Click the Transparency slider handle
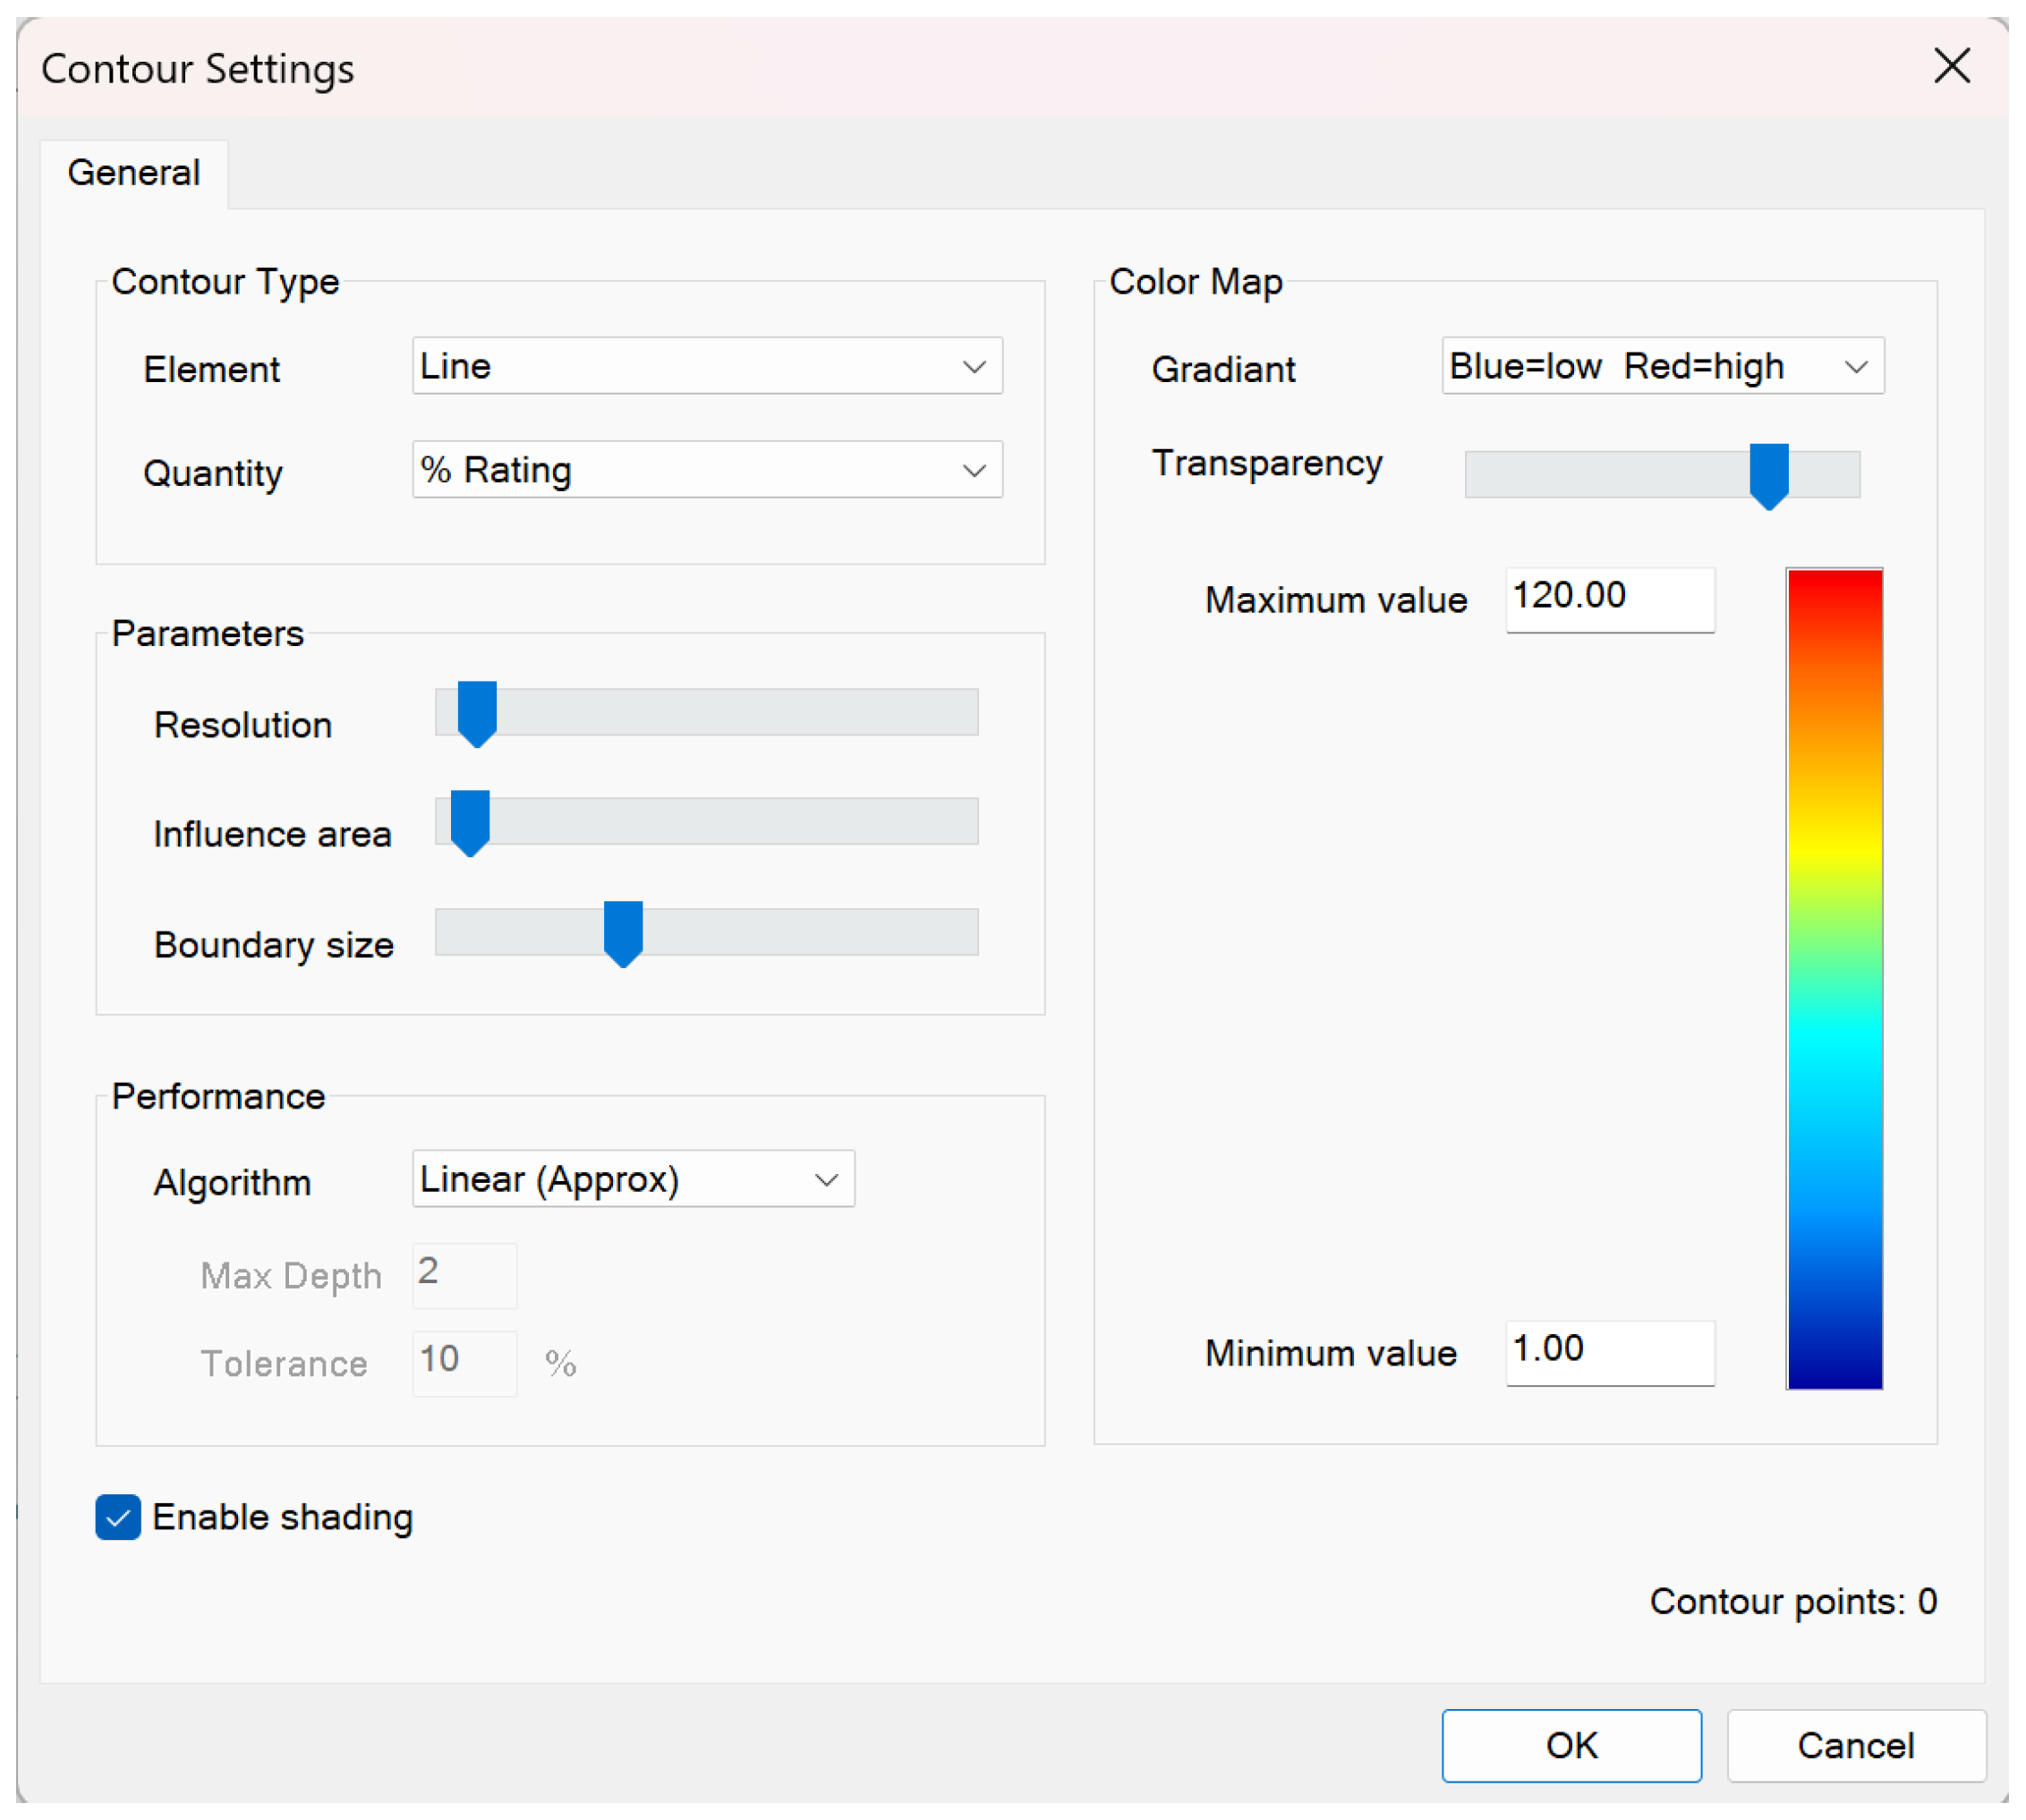This screenshot has width=2026, height=1820. (1768, 474)
